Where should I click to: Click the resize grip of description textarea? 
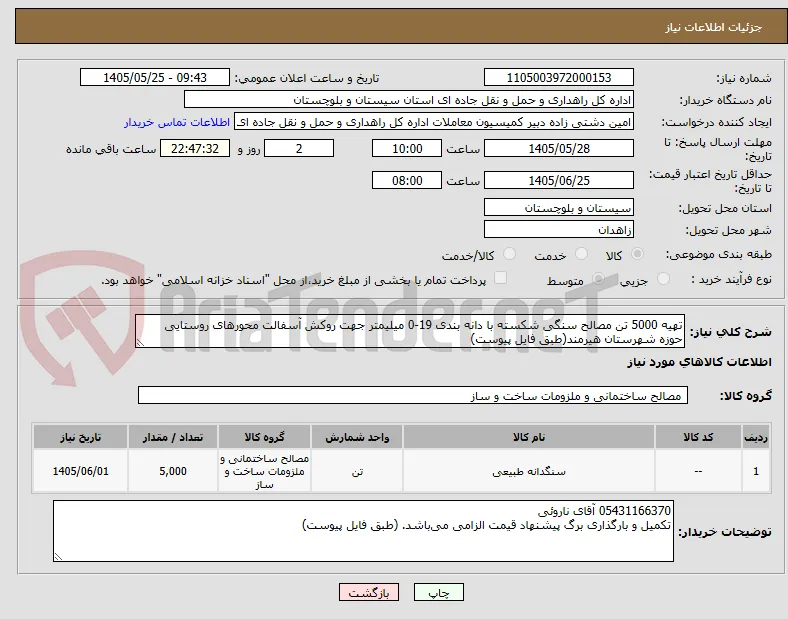(140, 343)
